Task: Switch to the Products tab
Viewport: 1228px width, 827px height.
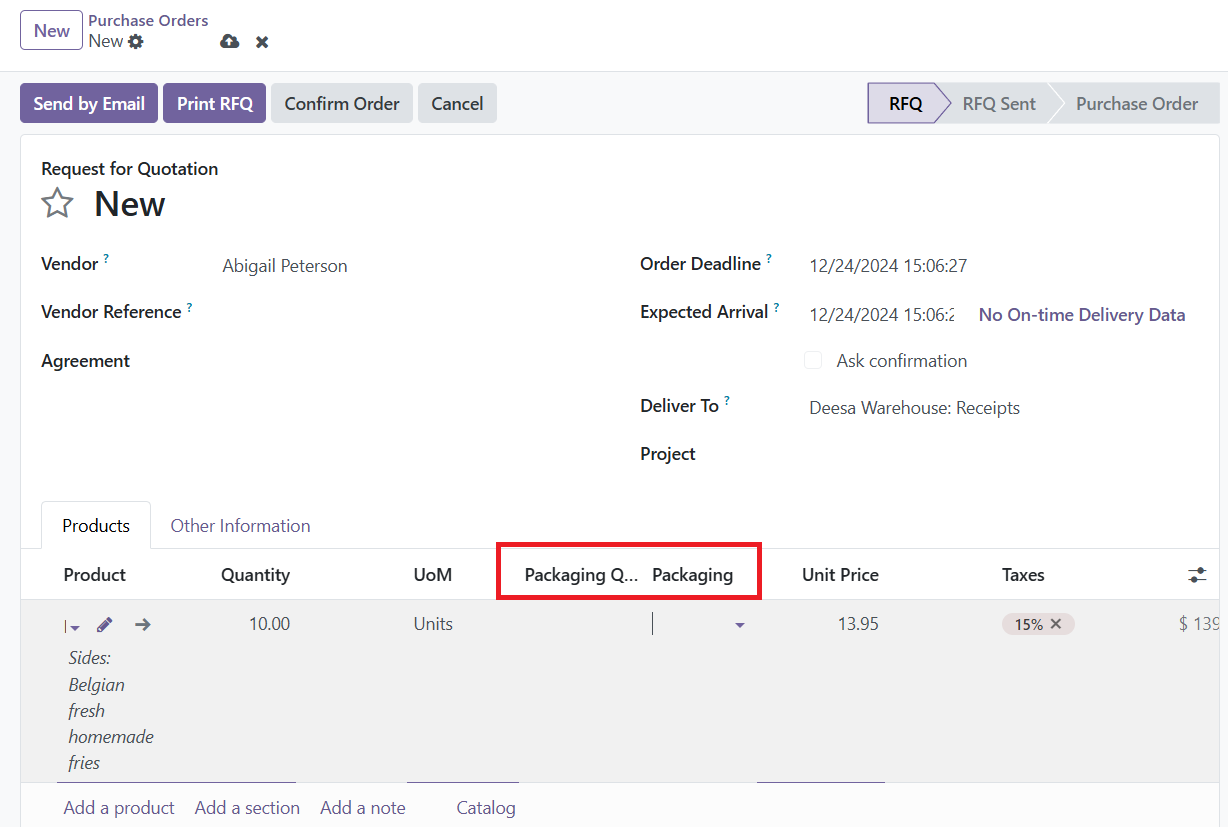Action: click(x=96, y=526)
